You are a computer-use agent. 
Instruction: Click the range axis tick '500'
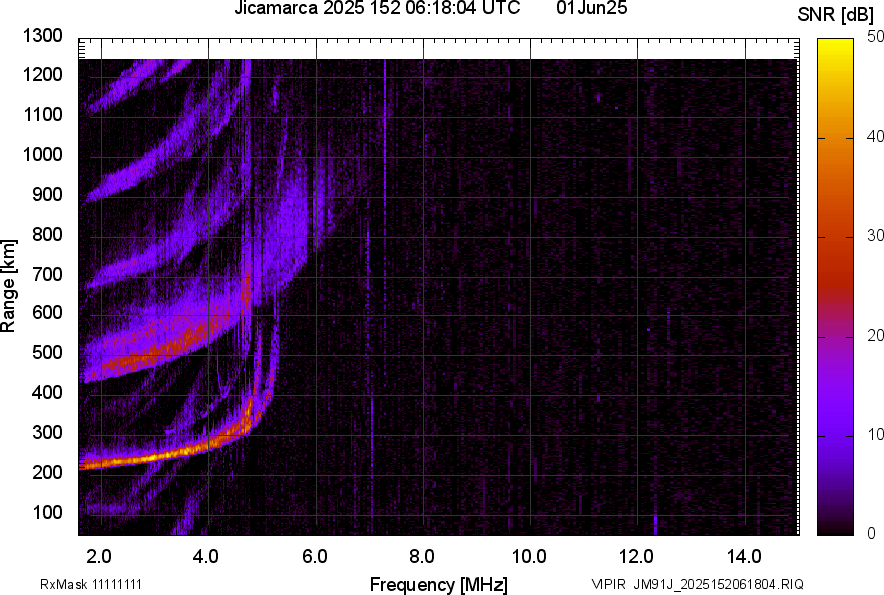pos(47,352)
